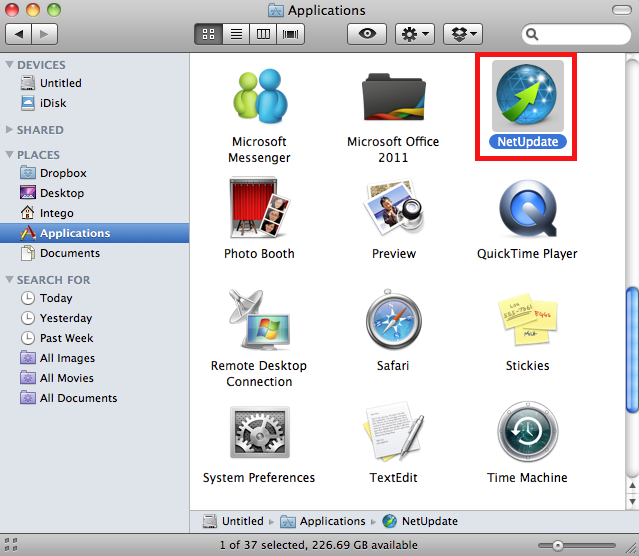639x556 pixels.
Task: Open the TextEdit app icon
Action: tap(393, 431)
